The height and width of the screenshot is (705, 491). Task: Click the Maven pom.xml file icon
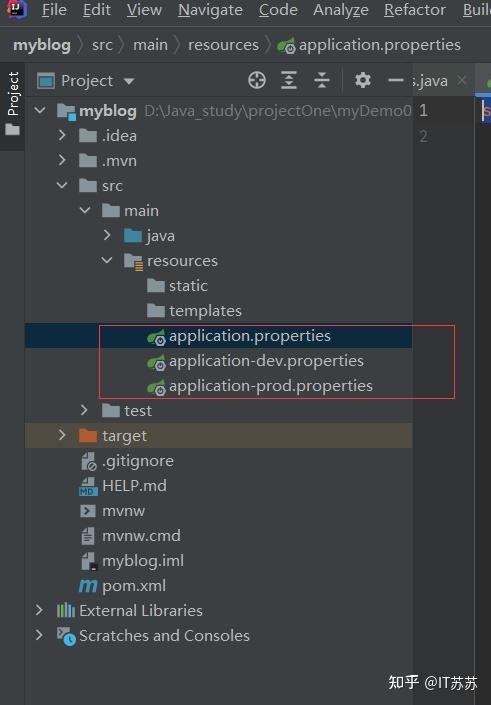(88, 585)
